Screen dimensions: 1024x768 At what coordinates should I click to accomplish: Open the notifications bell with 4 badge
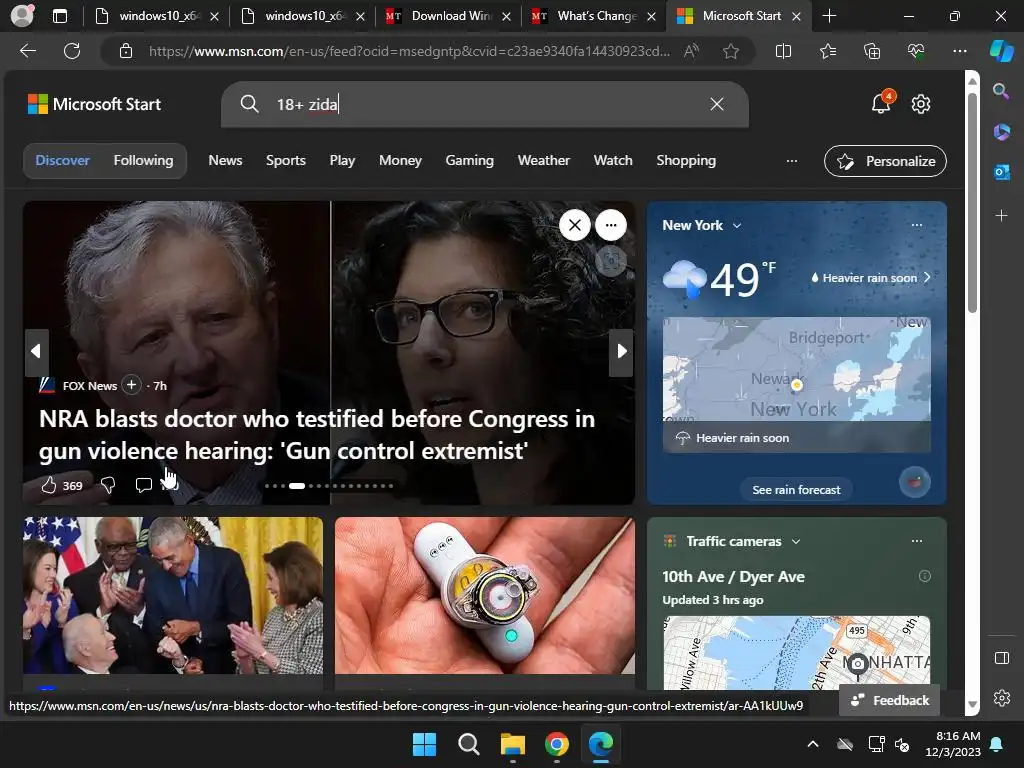[x=882, y=103]
